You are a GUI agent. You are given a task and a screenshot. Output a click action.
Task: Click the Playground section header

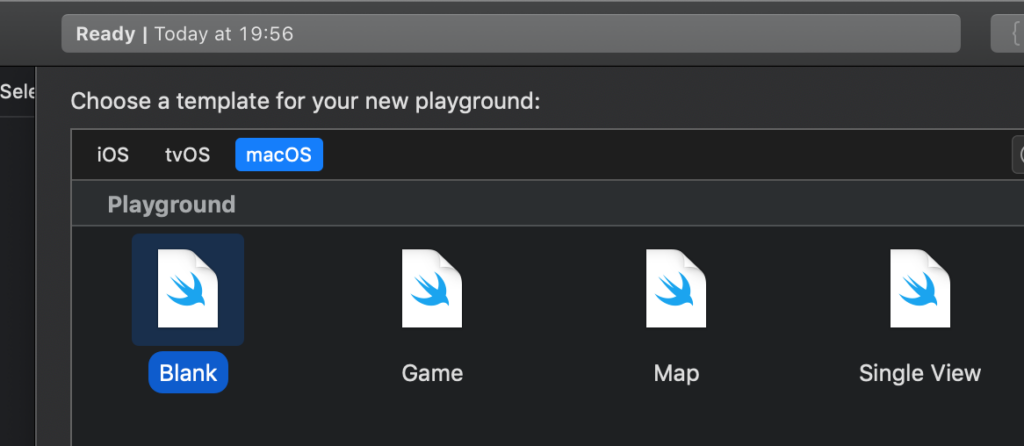click(x=547, y=204)
